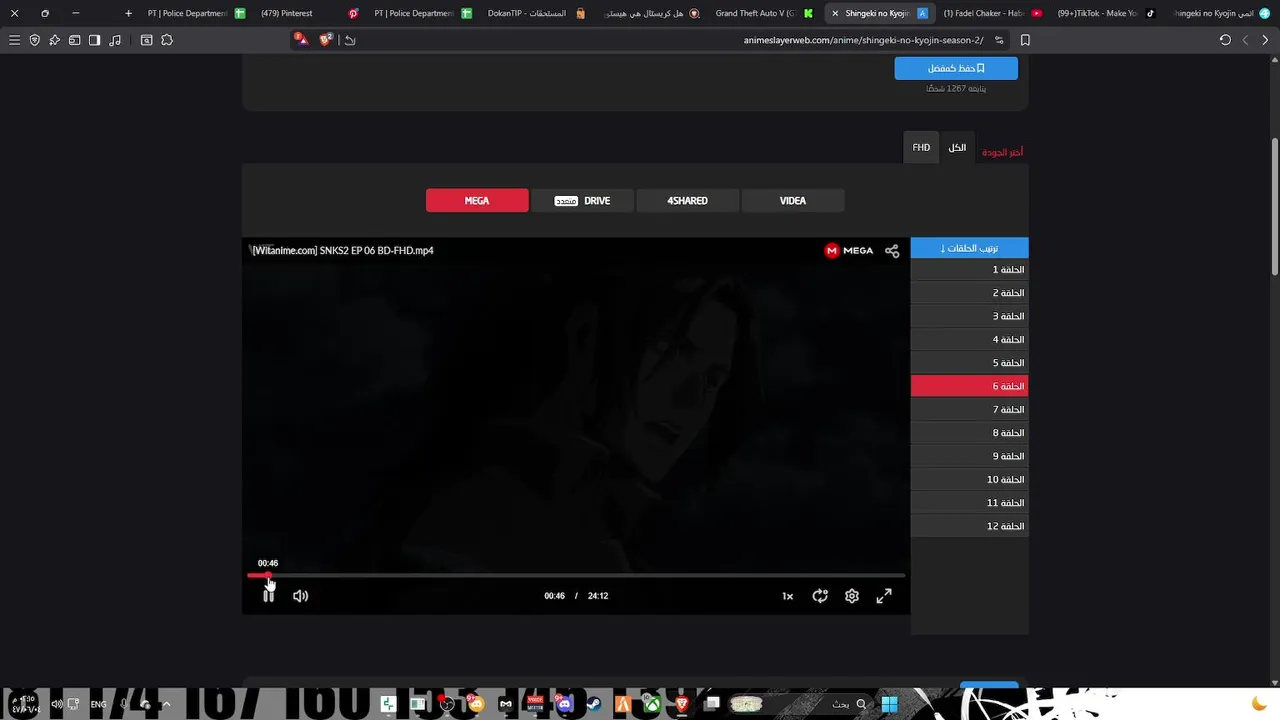The image size is (1280, 720).
Task: Open Discord from the taskbar
Action: click(565, 704)
